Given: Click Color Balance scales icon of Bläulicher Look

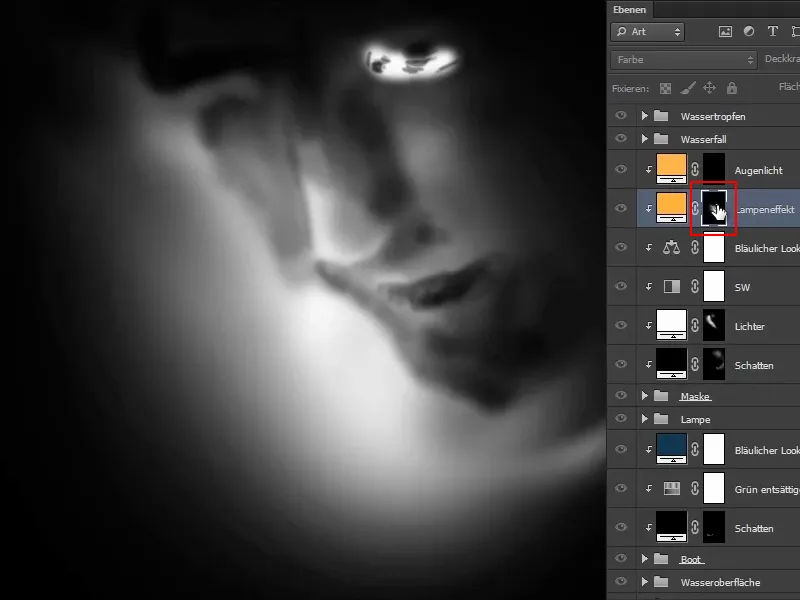Looking at the screenshot, I should [x=671, y=247].
